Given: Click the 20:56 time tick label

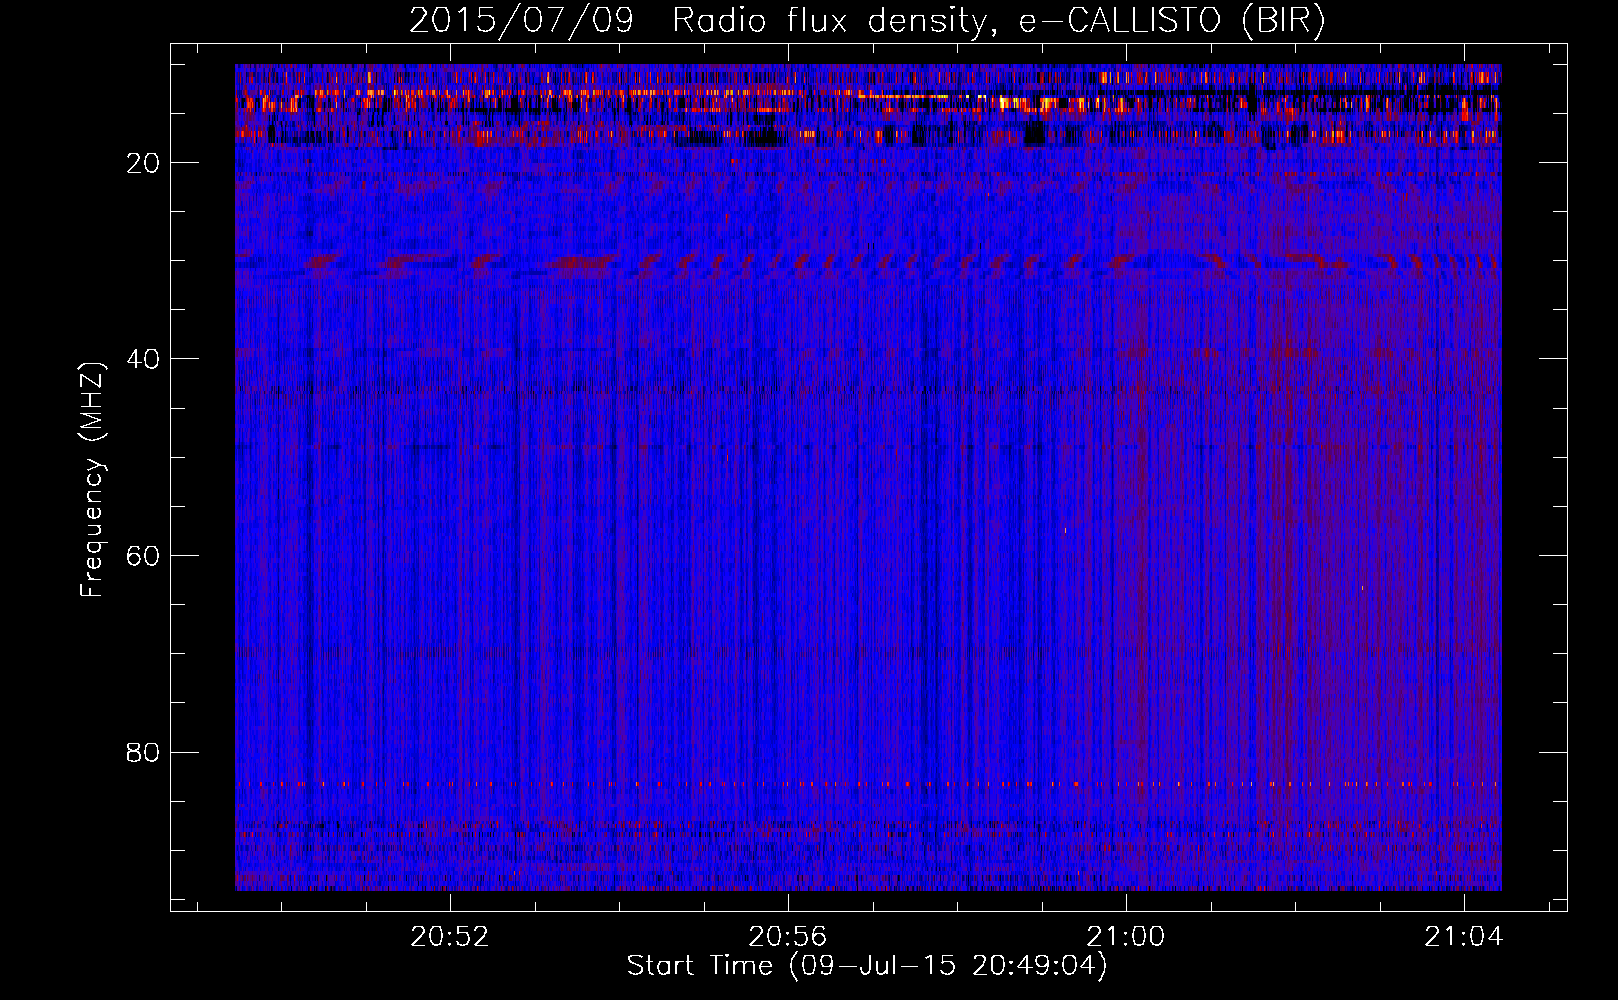Looking at the screenshot, I should pyautogui.click(x=788, y=937).
